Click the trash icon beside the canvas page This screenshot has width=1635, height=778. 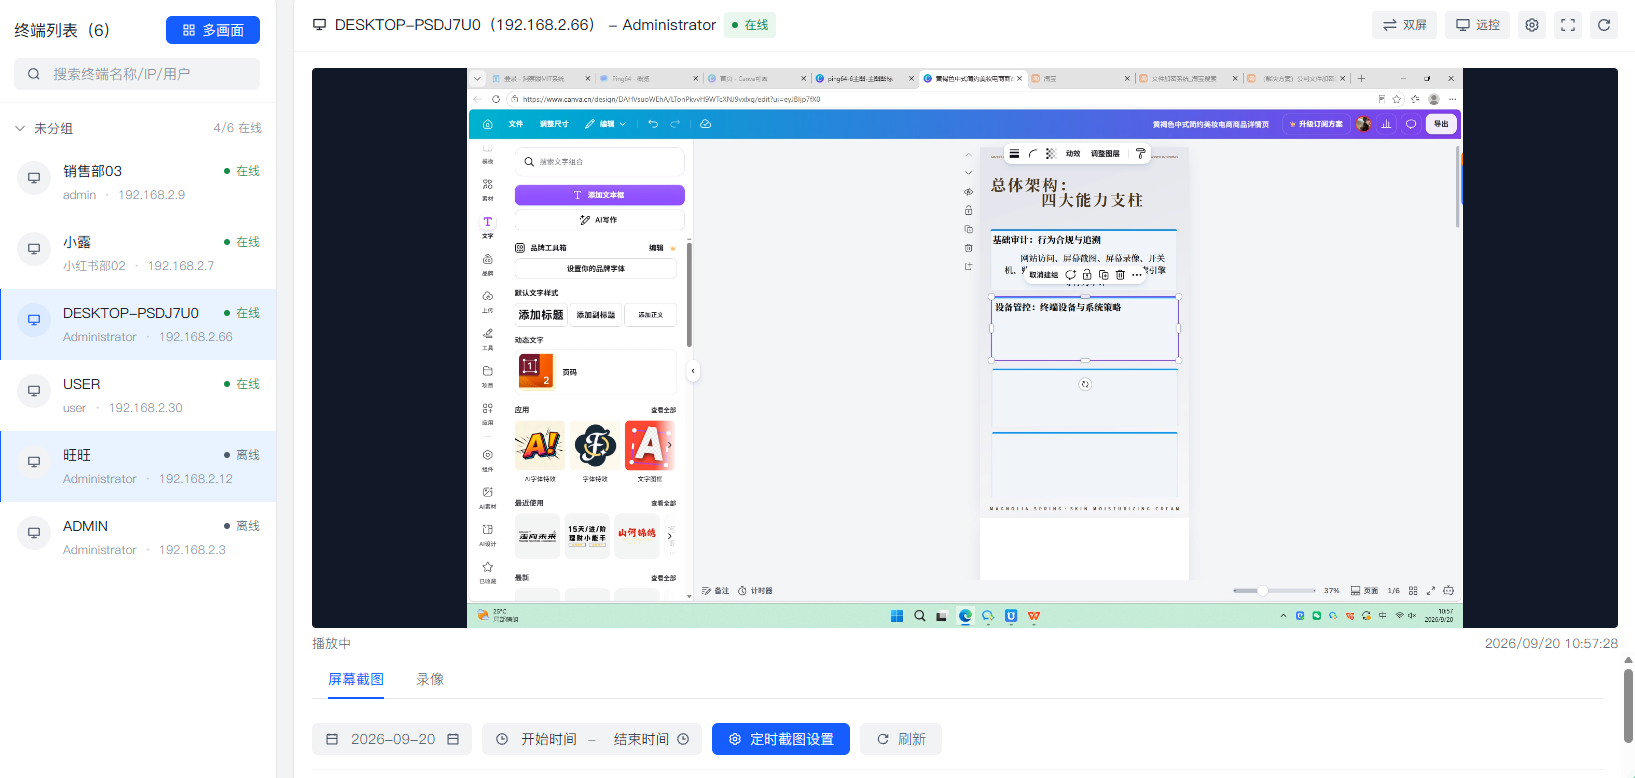click(968, 247)
